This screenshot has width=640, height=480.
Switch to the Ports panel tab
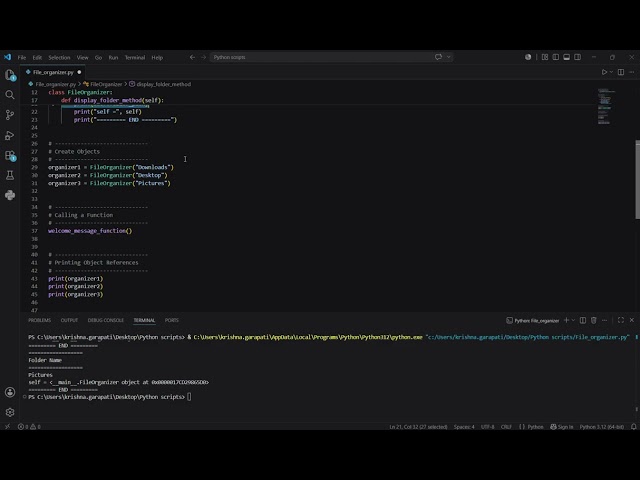click(172, 320)
